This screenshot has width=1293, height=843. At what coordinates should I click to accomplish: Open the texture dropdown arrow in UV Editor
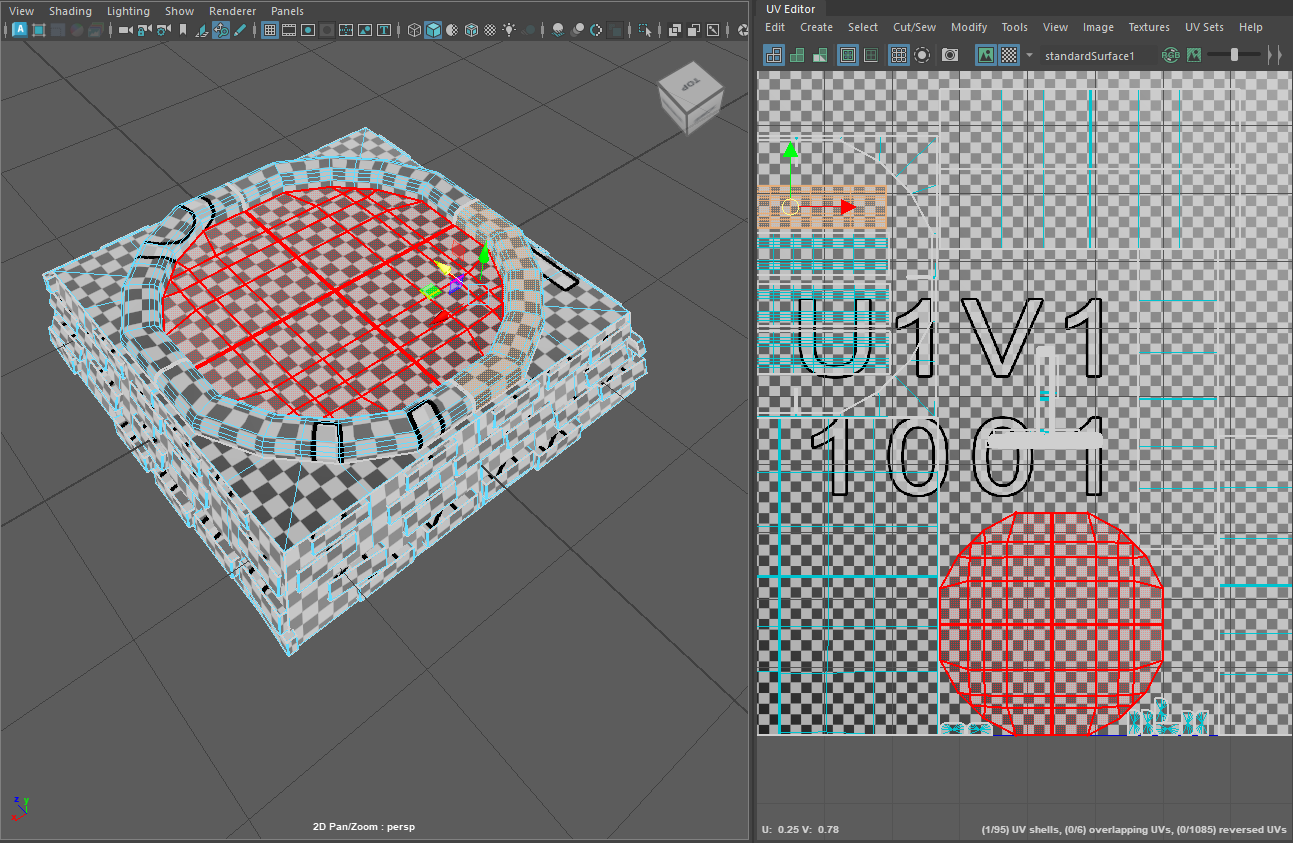click(x=1030, y=55)
